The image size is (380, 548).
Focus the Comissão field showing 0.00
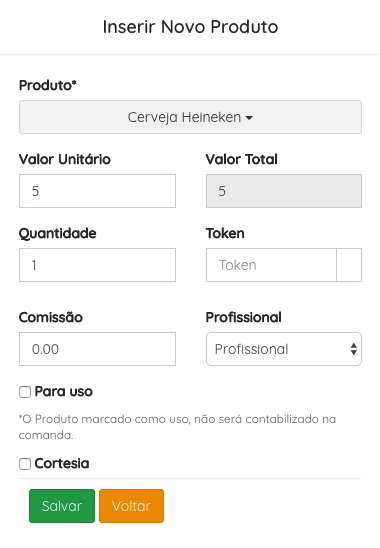[x=97, y=349]
